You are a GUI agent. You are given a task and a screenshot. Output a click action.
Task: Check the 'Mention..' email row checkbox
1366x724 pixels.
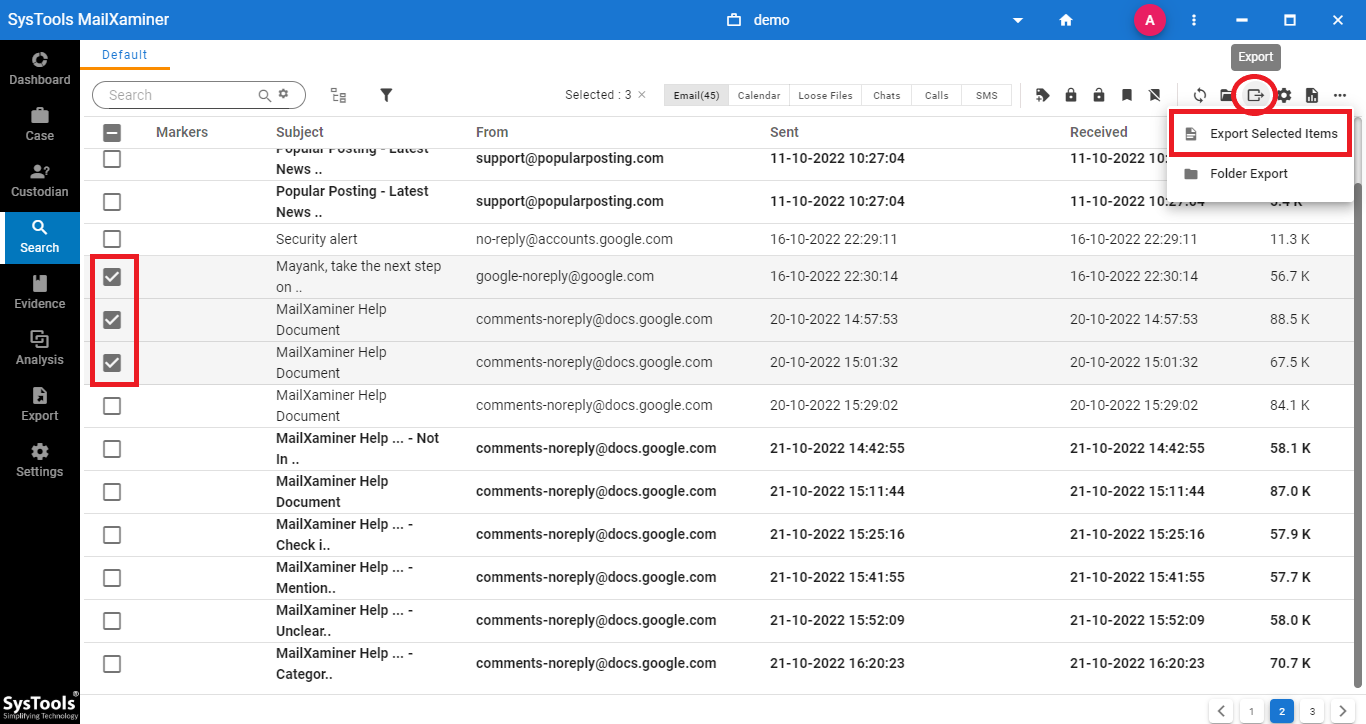click(x=112, y=578)
